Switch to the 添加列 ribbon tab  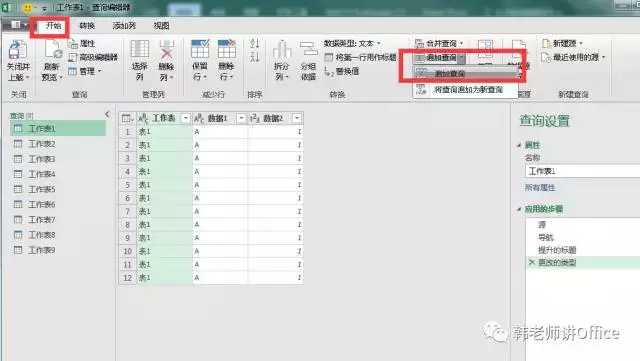pos(124,26)
